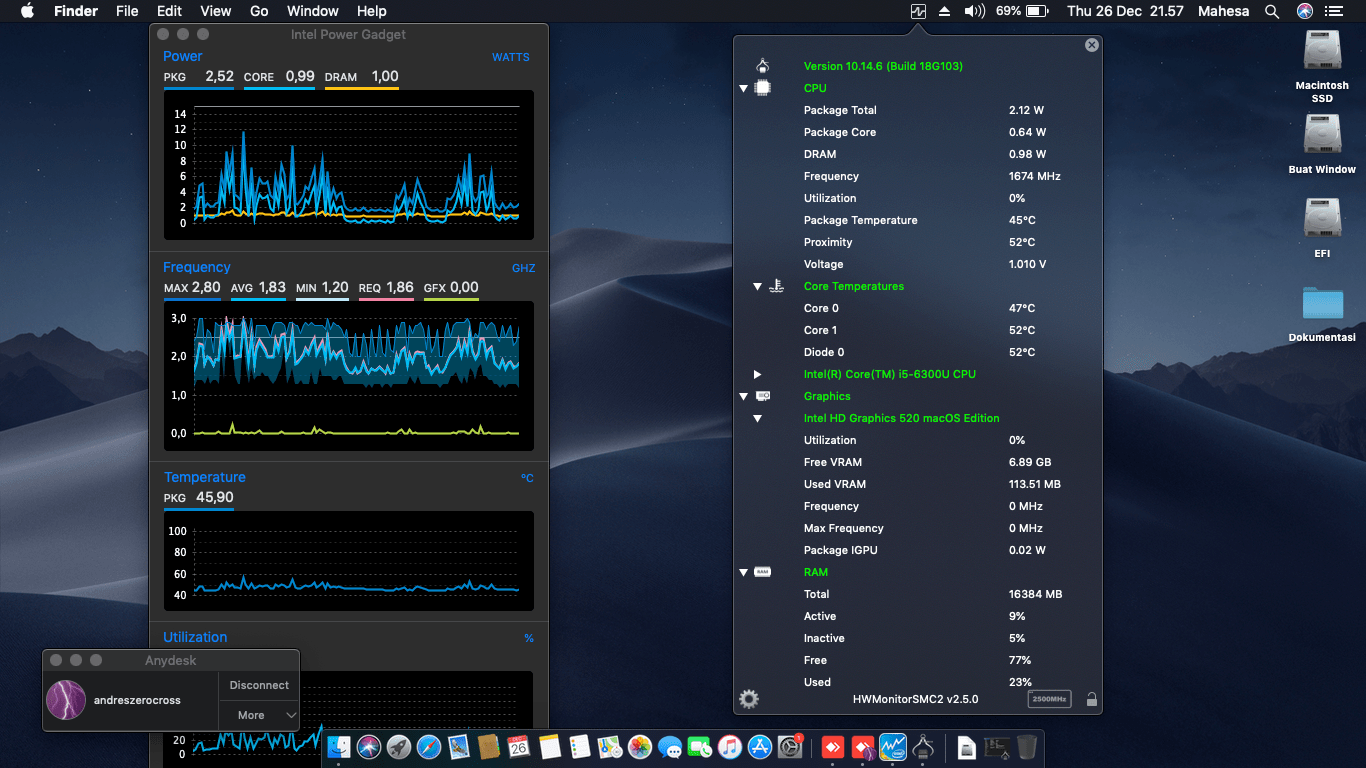Click the Thu 26 Dec 21.57 clock
Screen dimensions: 1366x768
pyautogui.click(x=1125, y=11)
